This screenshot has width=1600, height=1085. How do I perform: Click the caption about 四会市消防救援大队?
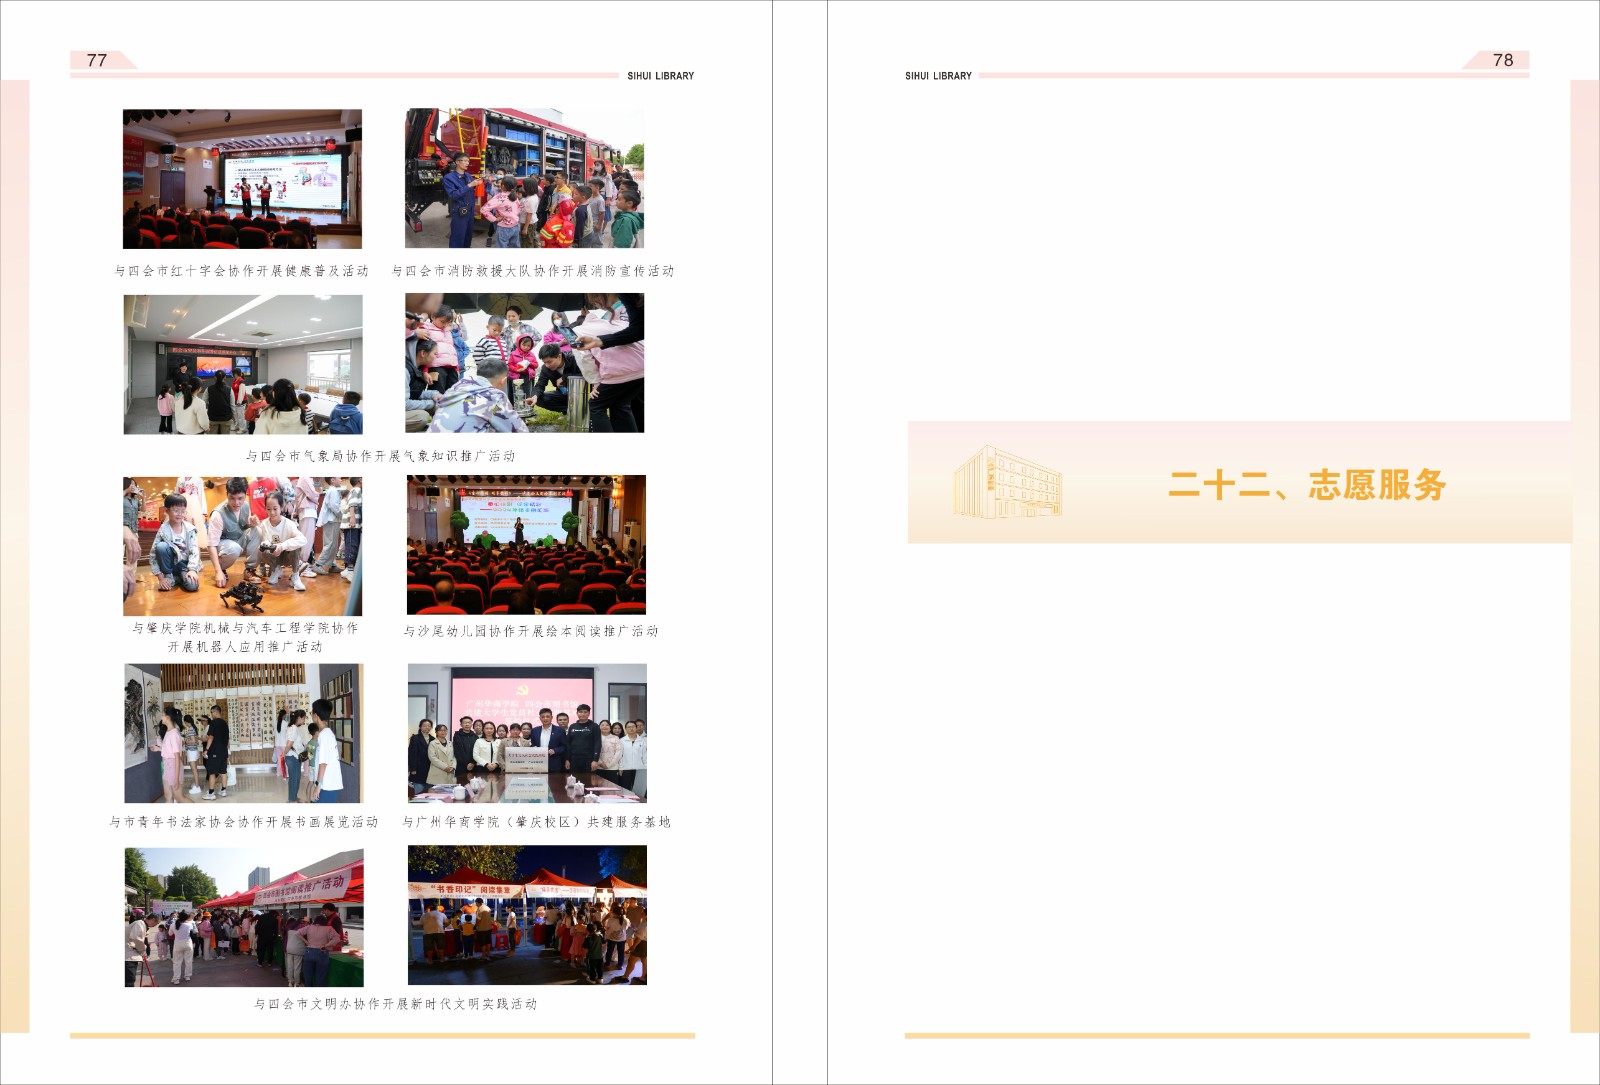tap(532, 271)
